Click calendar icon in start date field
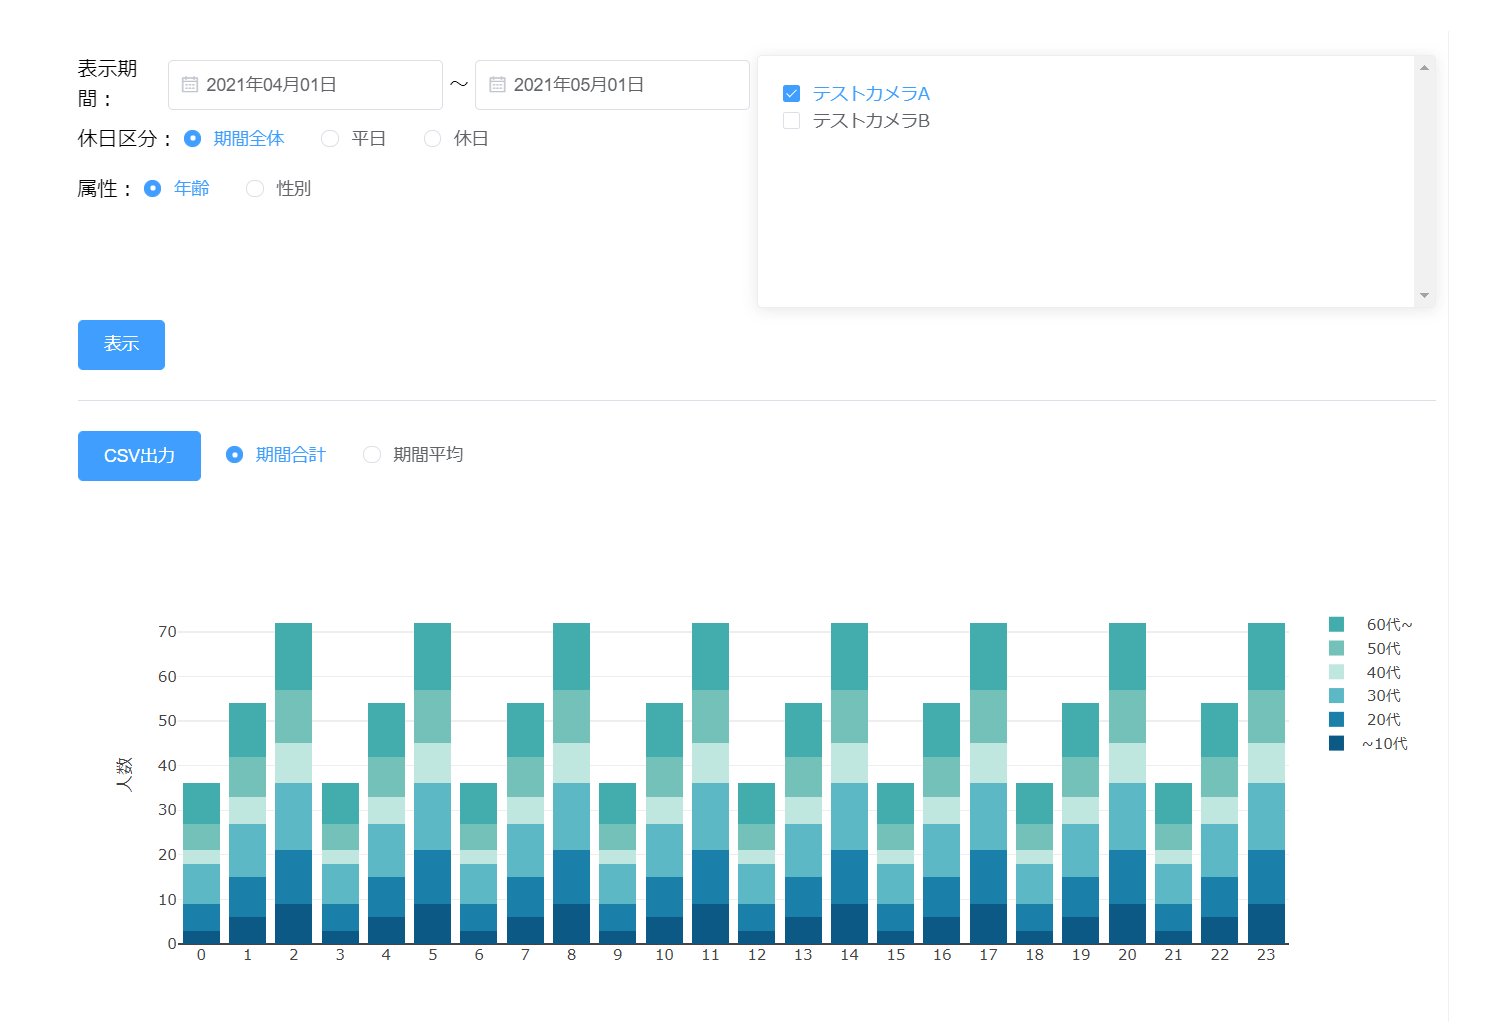 (x=190, y=85)
